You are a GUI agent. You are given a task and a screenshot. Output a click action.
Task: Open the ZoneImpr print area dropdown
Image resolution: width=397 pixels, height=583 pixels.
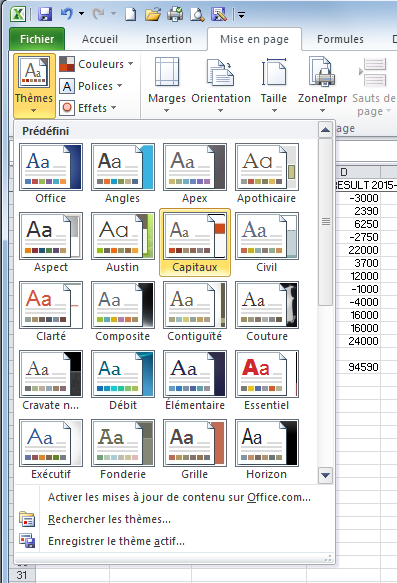click(322, 85)
